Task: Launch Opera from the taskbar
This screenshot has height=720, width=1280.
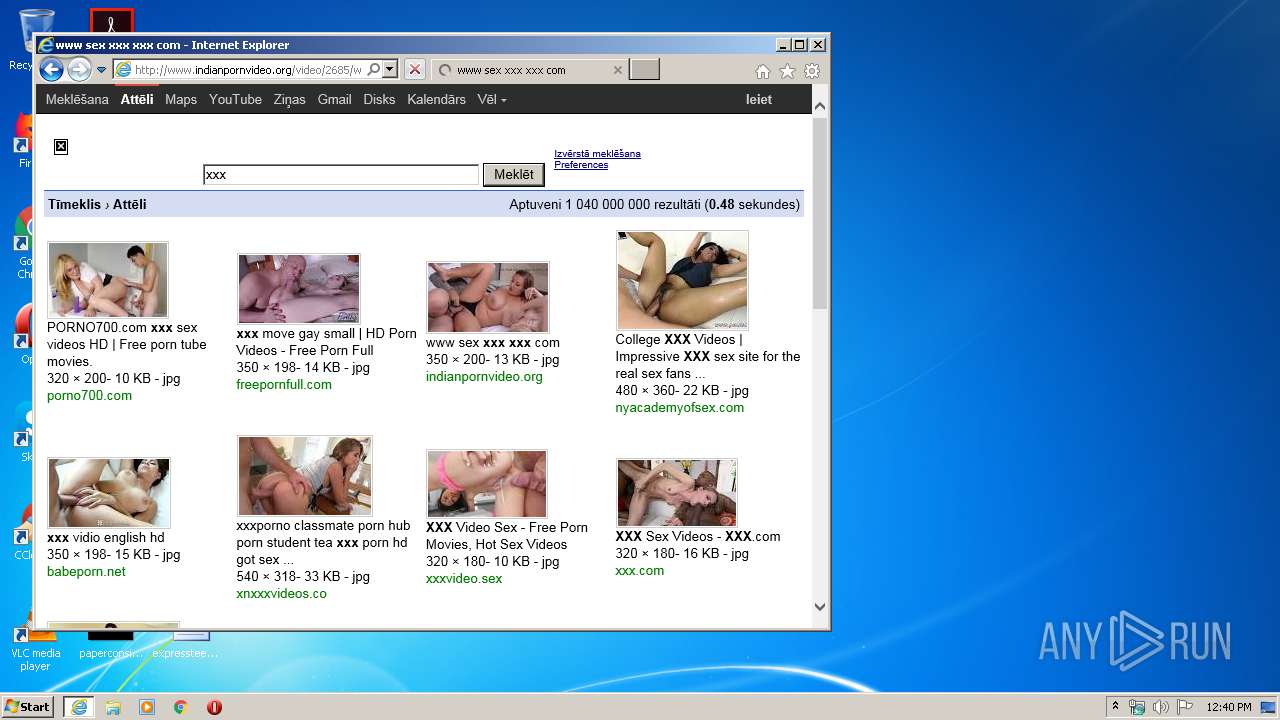Action: [x=214, y=707]
